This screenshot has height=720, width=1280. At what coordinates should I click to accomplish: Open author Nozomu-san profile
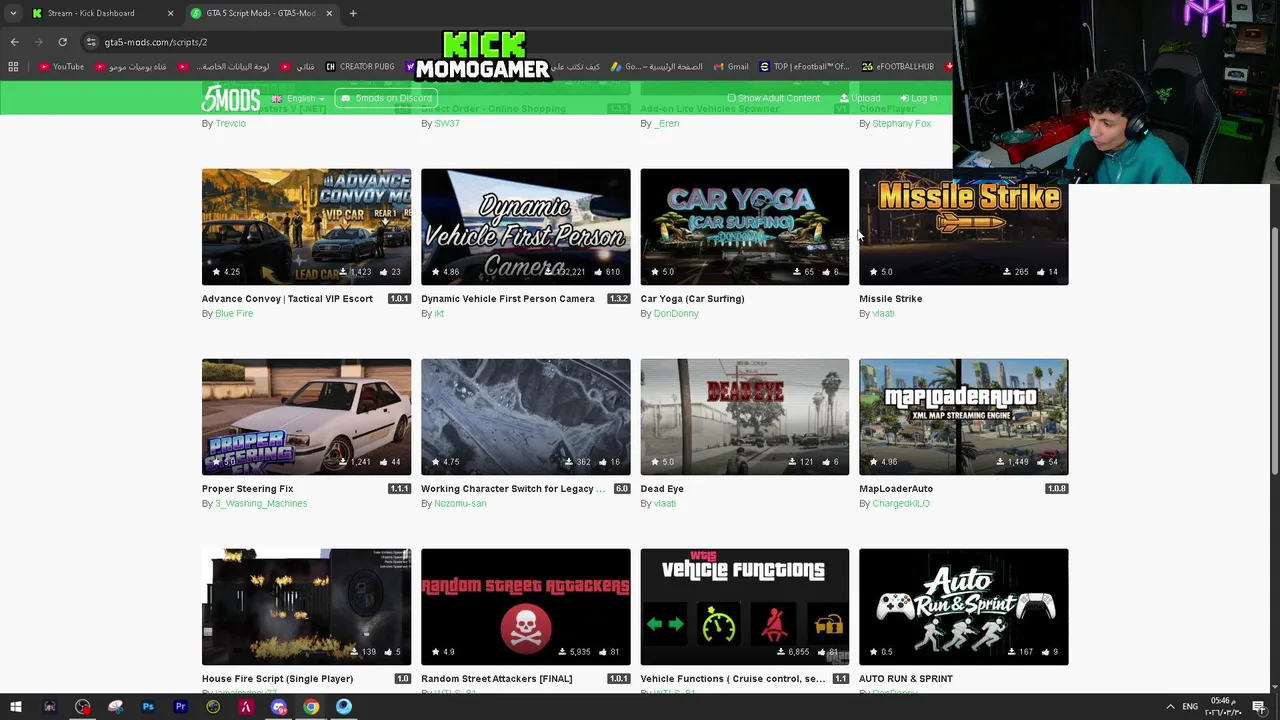[460, 504]
